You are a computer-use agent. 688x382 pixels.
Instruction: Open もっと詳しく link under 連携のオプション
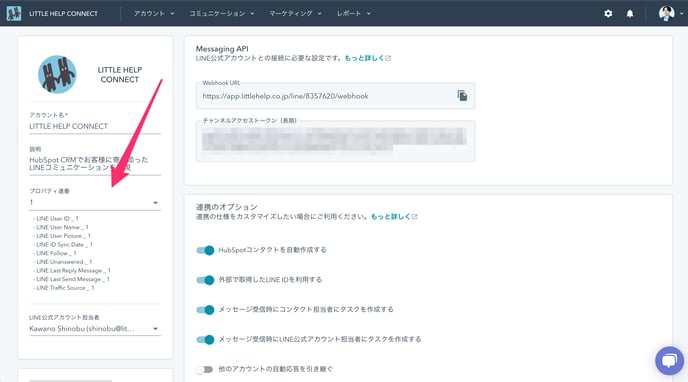(x=394, y=217)
